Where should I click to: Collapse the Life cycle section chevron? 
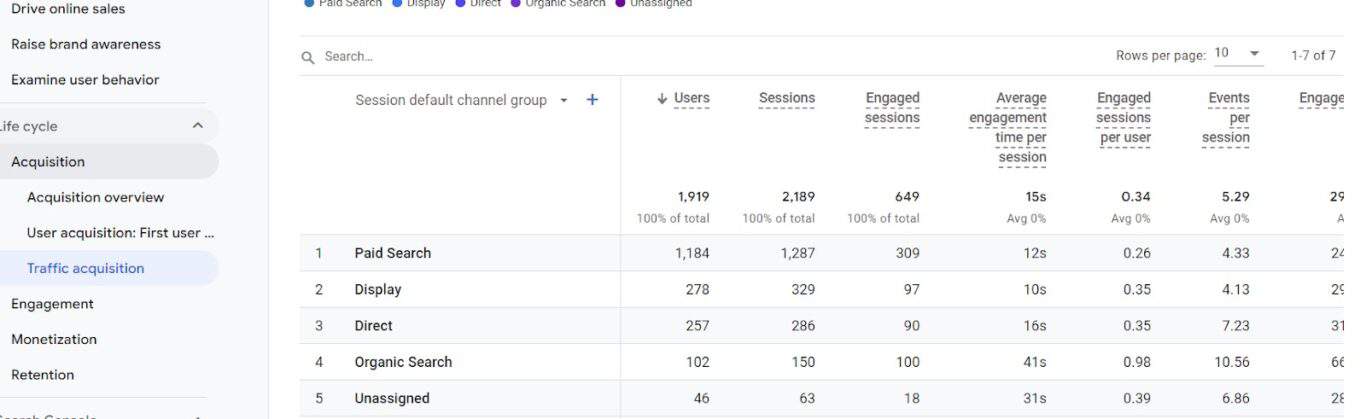(x=197, y=126)
